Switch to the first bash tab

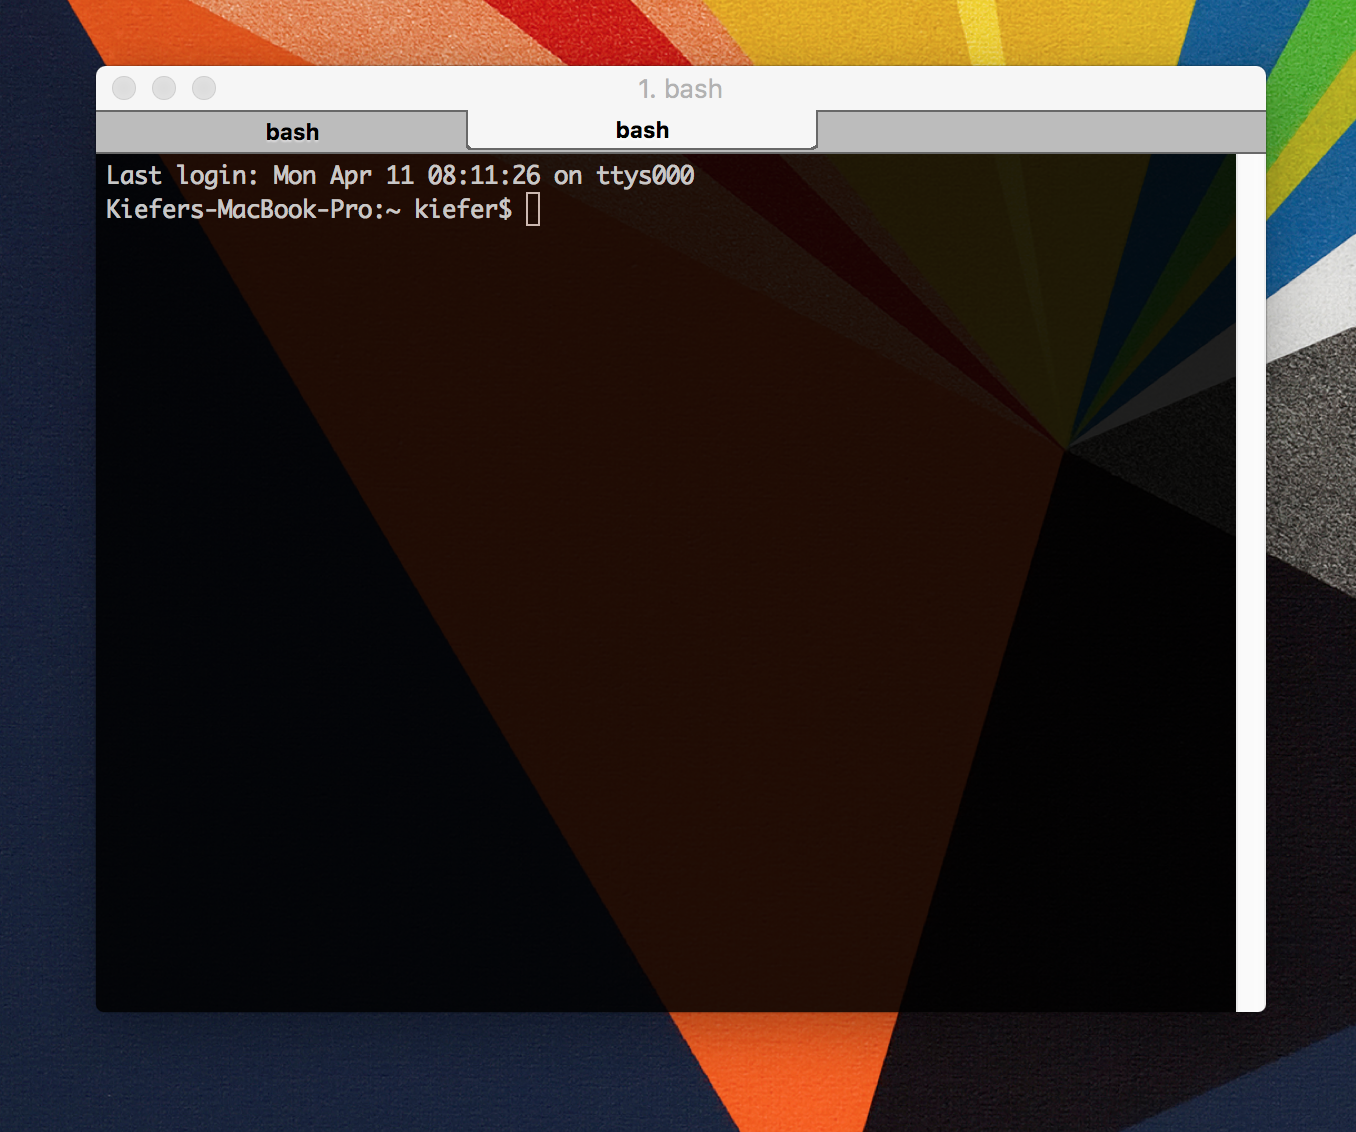pos(292,132)
